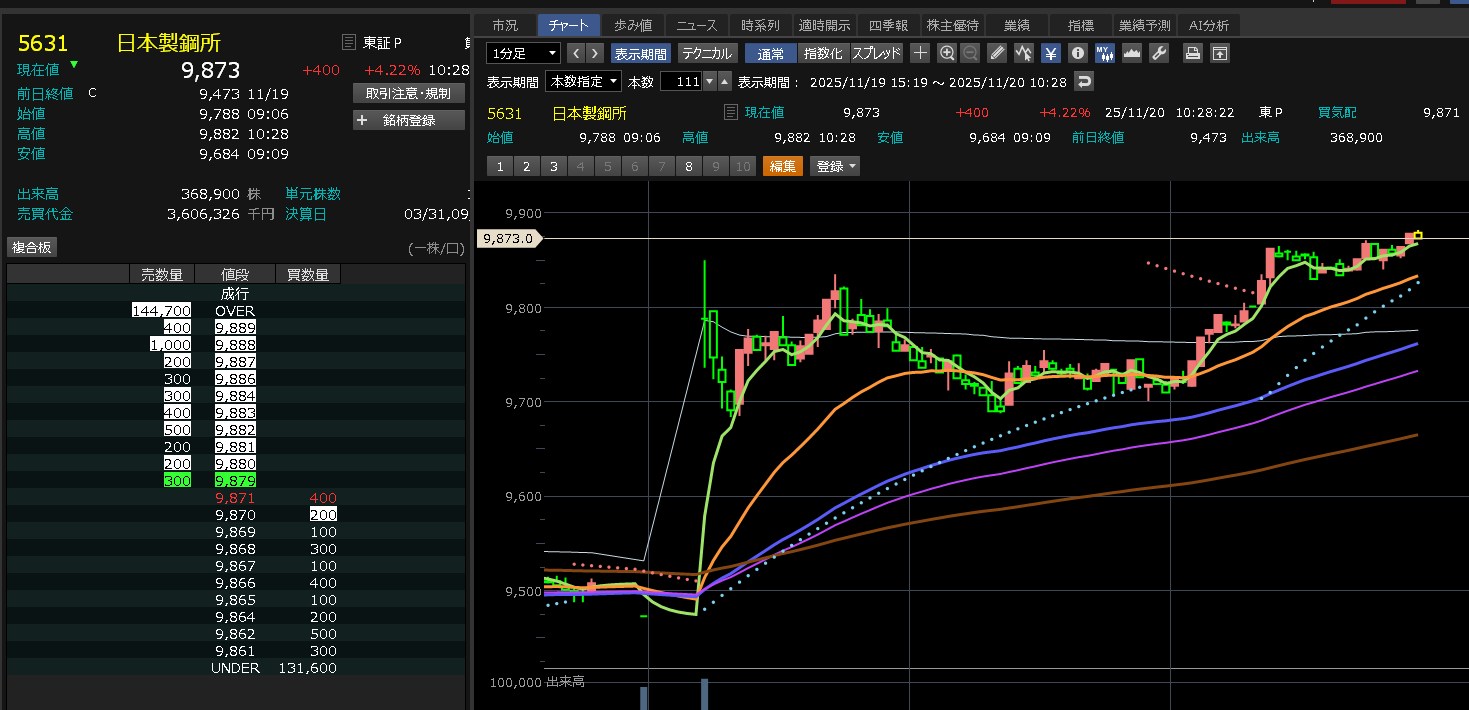Open the info circle icon

pyautogui.click(x=1078, y=53)
